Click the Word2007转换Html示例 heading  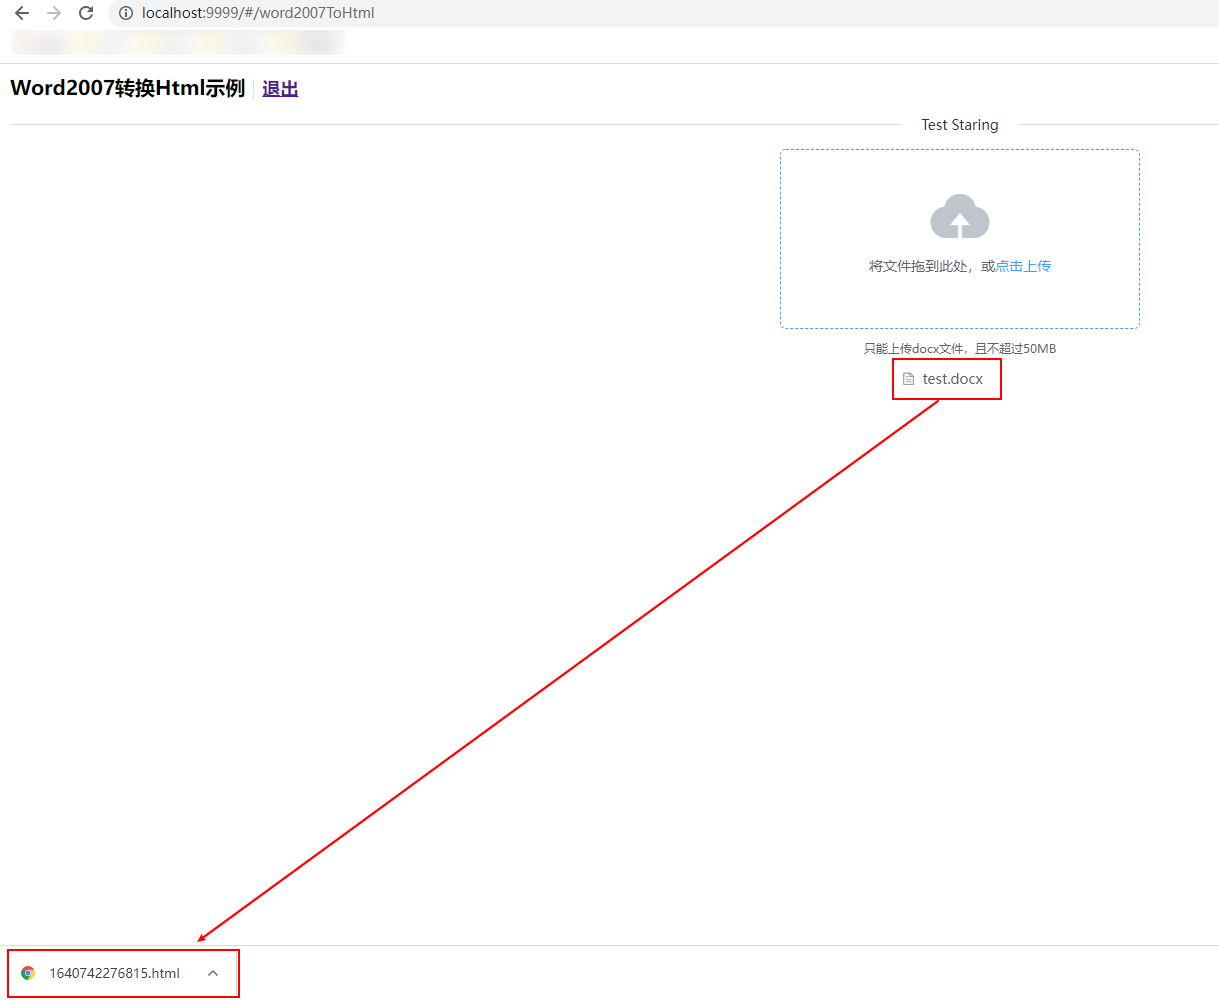pyautogui.click(x=127, y=88)
